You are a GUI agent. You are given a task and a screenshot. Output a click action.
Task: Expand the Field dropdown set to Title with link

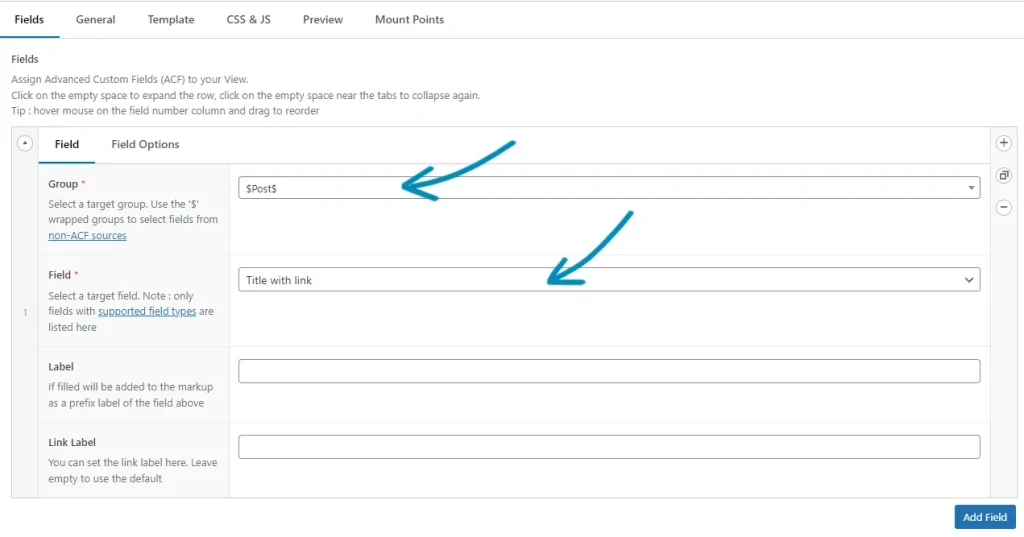click(x=608, y=280)
